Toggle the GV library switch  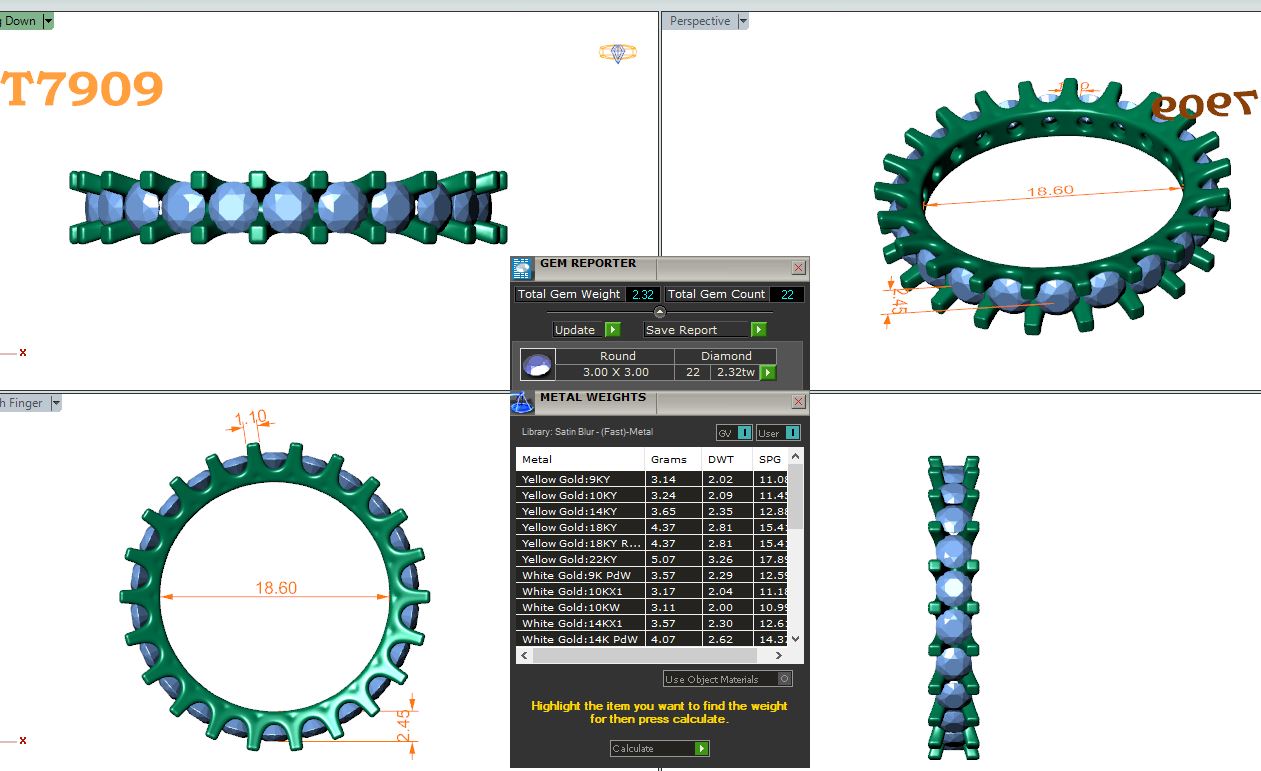[744, 433]
